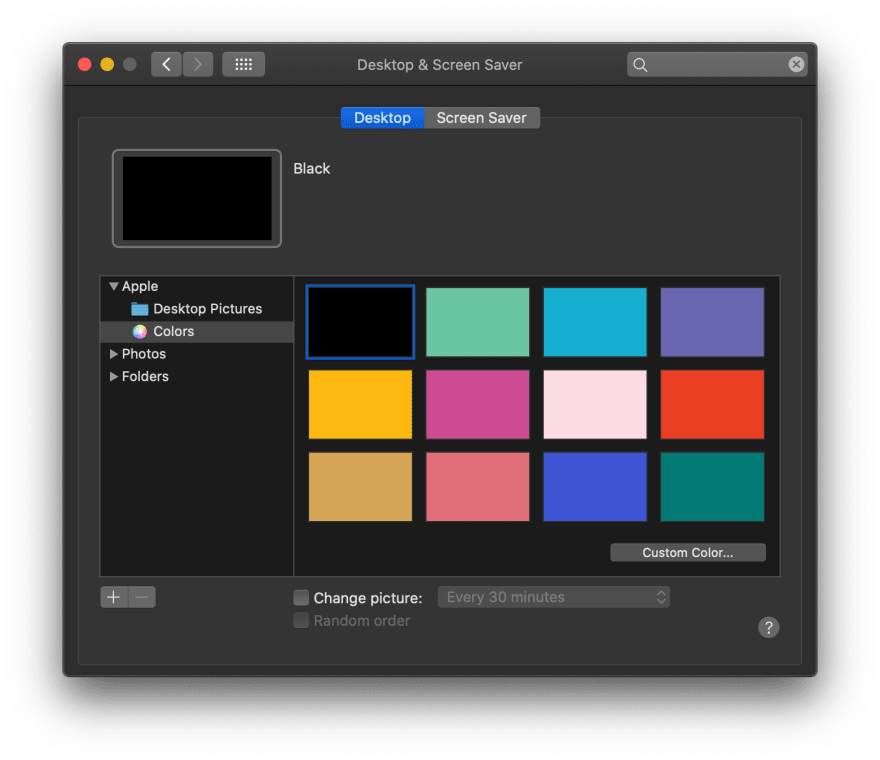Toggle the Random order checkbox
This screenshot has width=880, height=760.
[x=301, y=620]
